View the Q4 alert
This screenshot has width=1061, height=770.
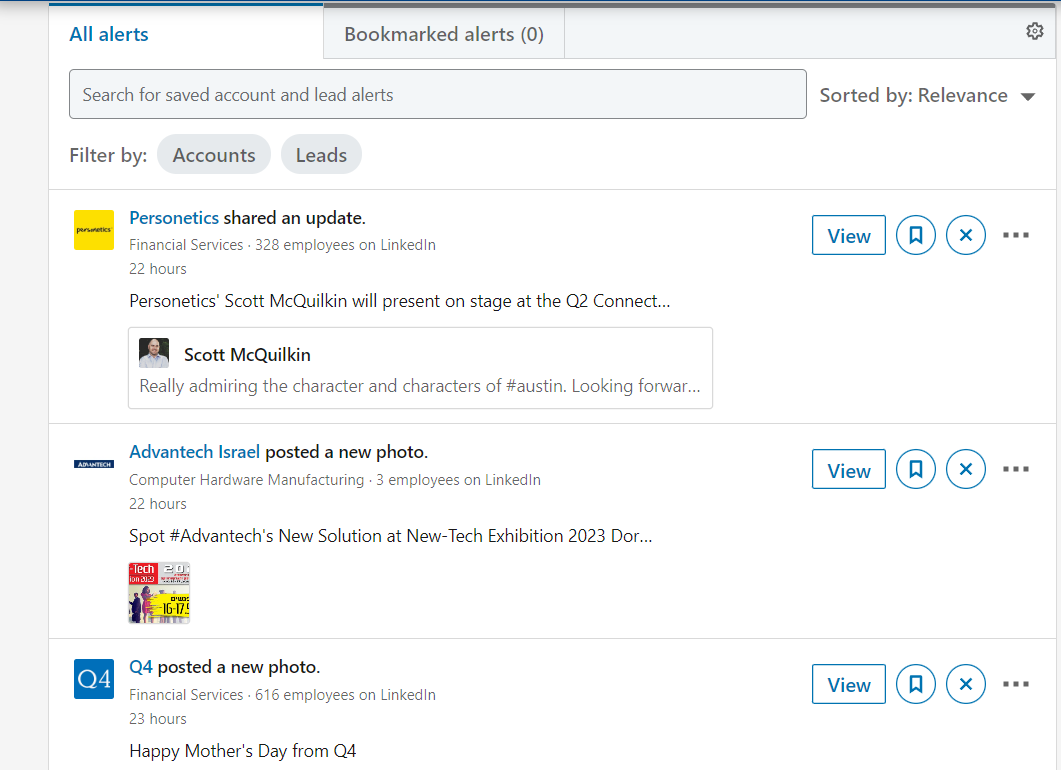[849, 684]
